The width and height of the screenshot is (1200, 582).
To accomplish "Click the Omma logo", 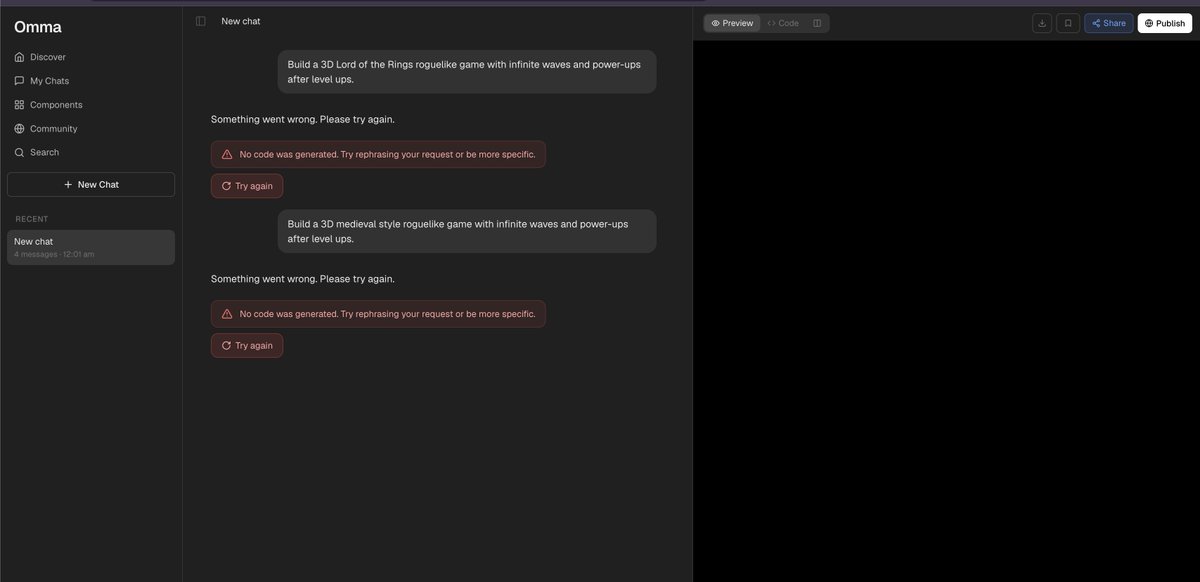I will point(38,27).
